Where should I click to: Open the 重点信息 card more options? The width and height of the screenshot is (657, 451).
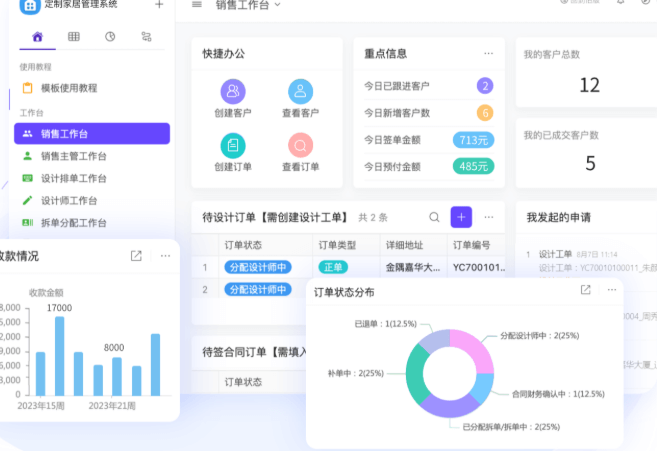click(x=488, y=54)
